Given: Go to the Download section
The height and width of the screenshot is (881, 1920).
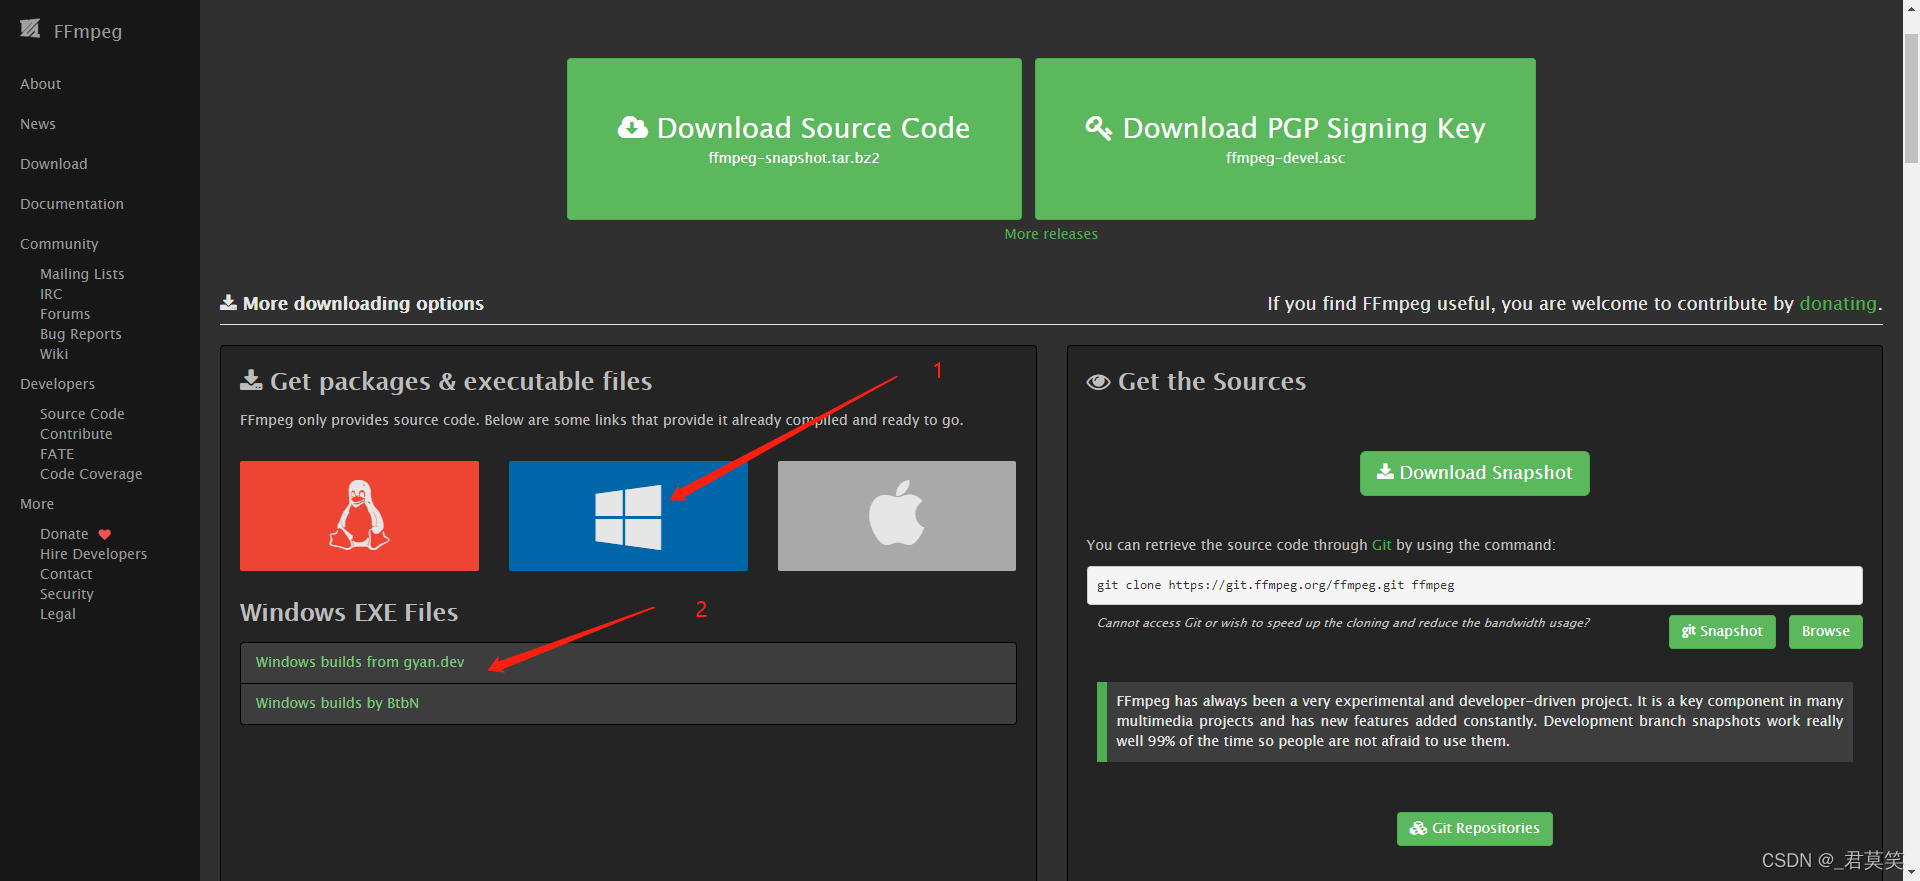Looking at the screenshot, I should coord(54,164).
